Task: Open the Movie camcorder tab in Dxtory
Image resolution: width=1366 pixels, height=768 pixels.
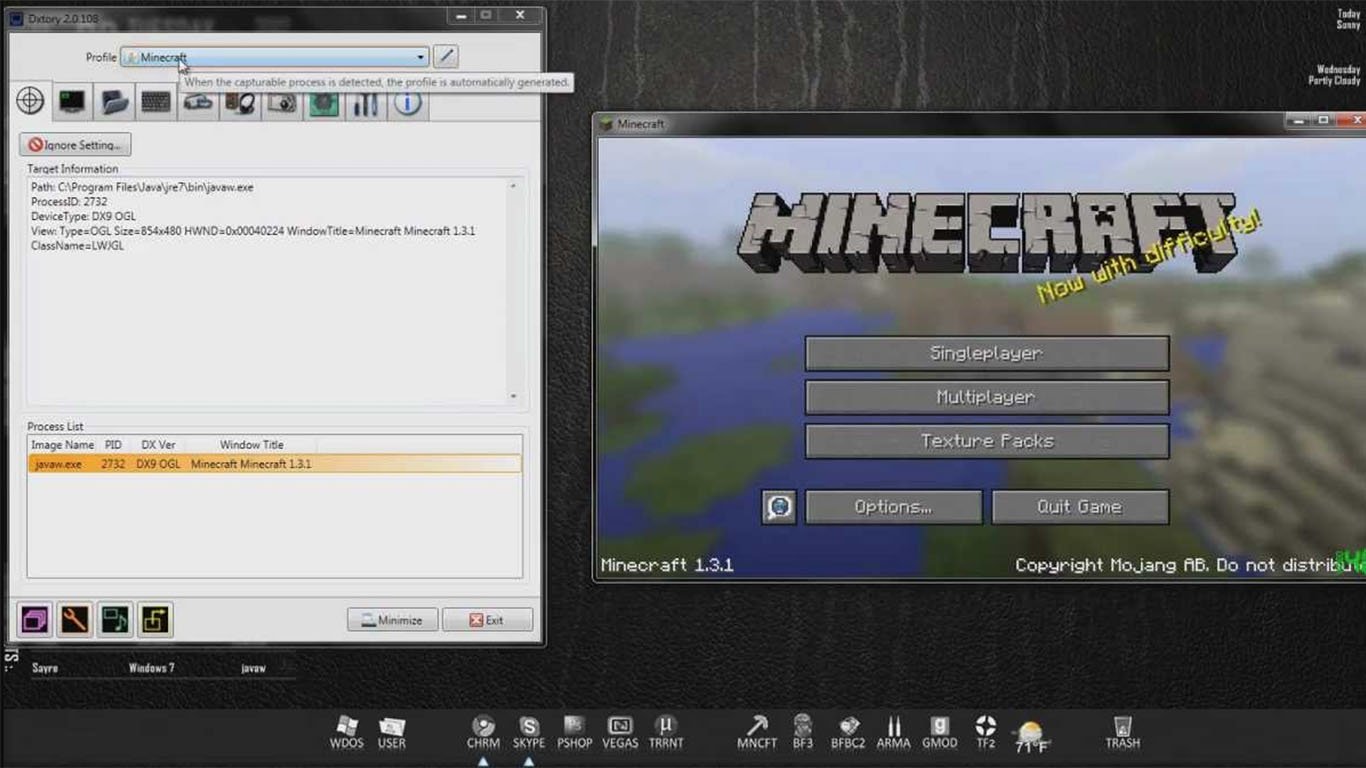Action: coord(198,102)
